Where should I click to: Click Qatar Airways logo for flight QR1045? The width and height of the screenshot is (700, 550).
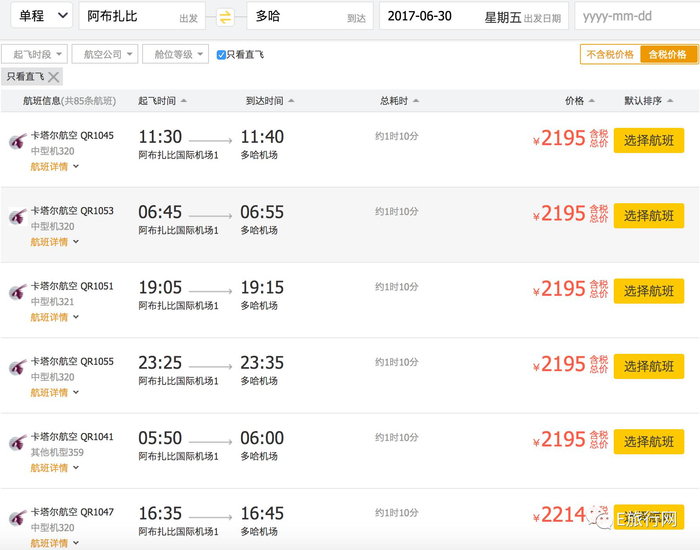[17, 141]
